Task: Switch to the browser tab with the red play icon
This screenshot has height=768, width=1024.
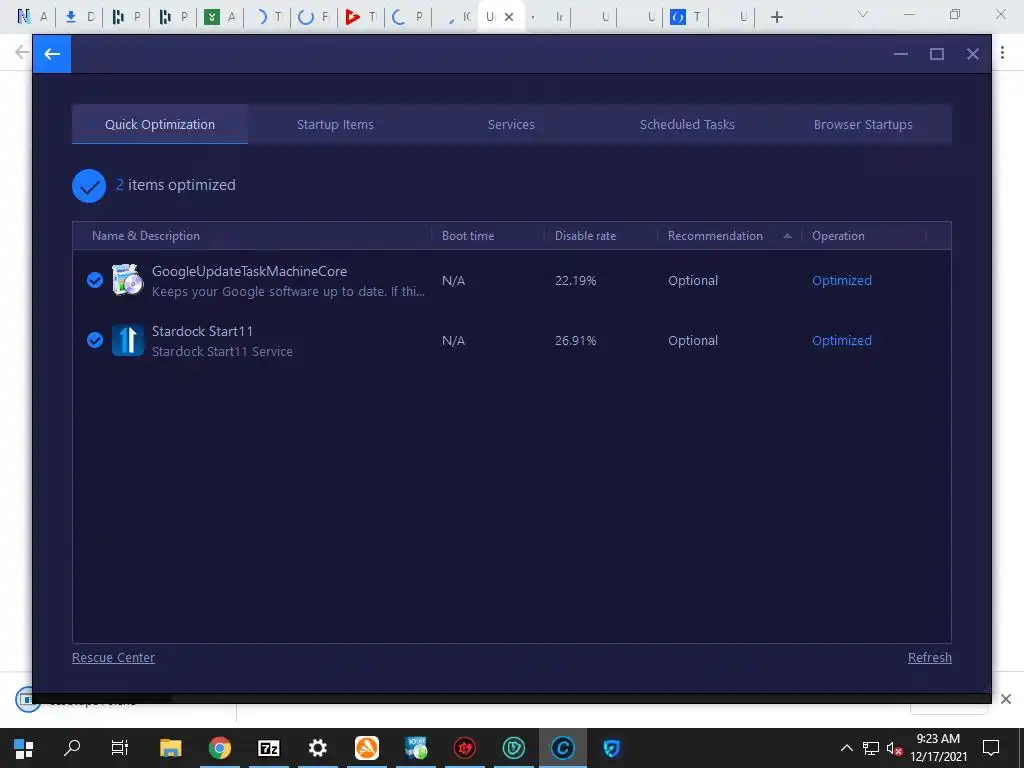Action: 360,17
